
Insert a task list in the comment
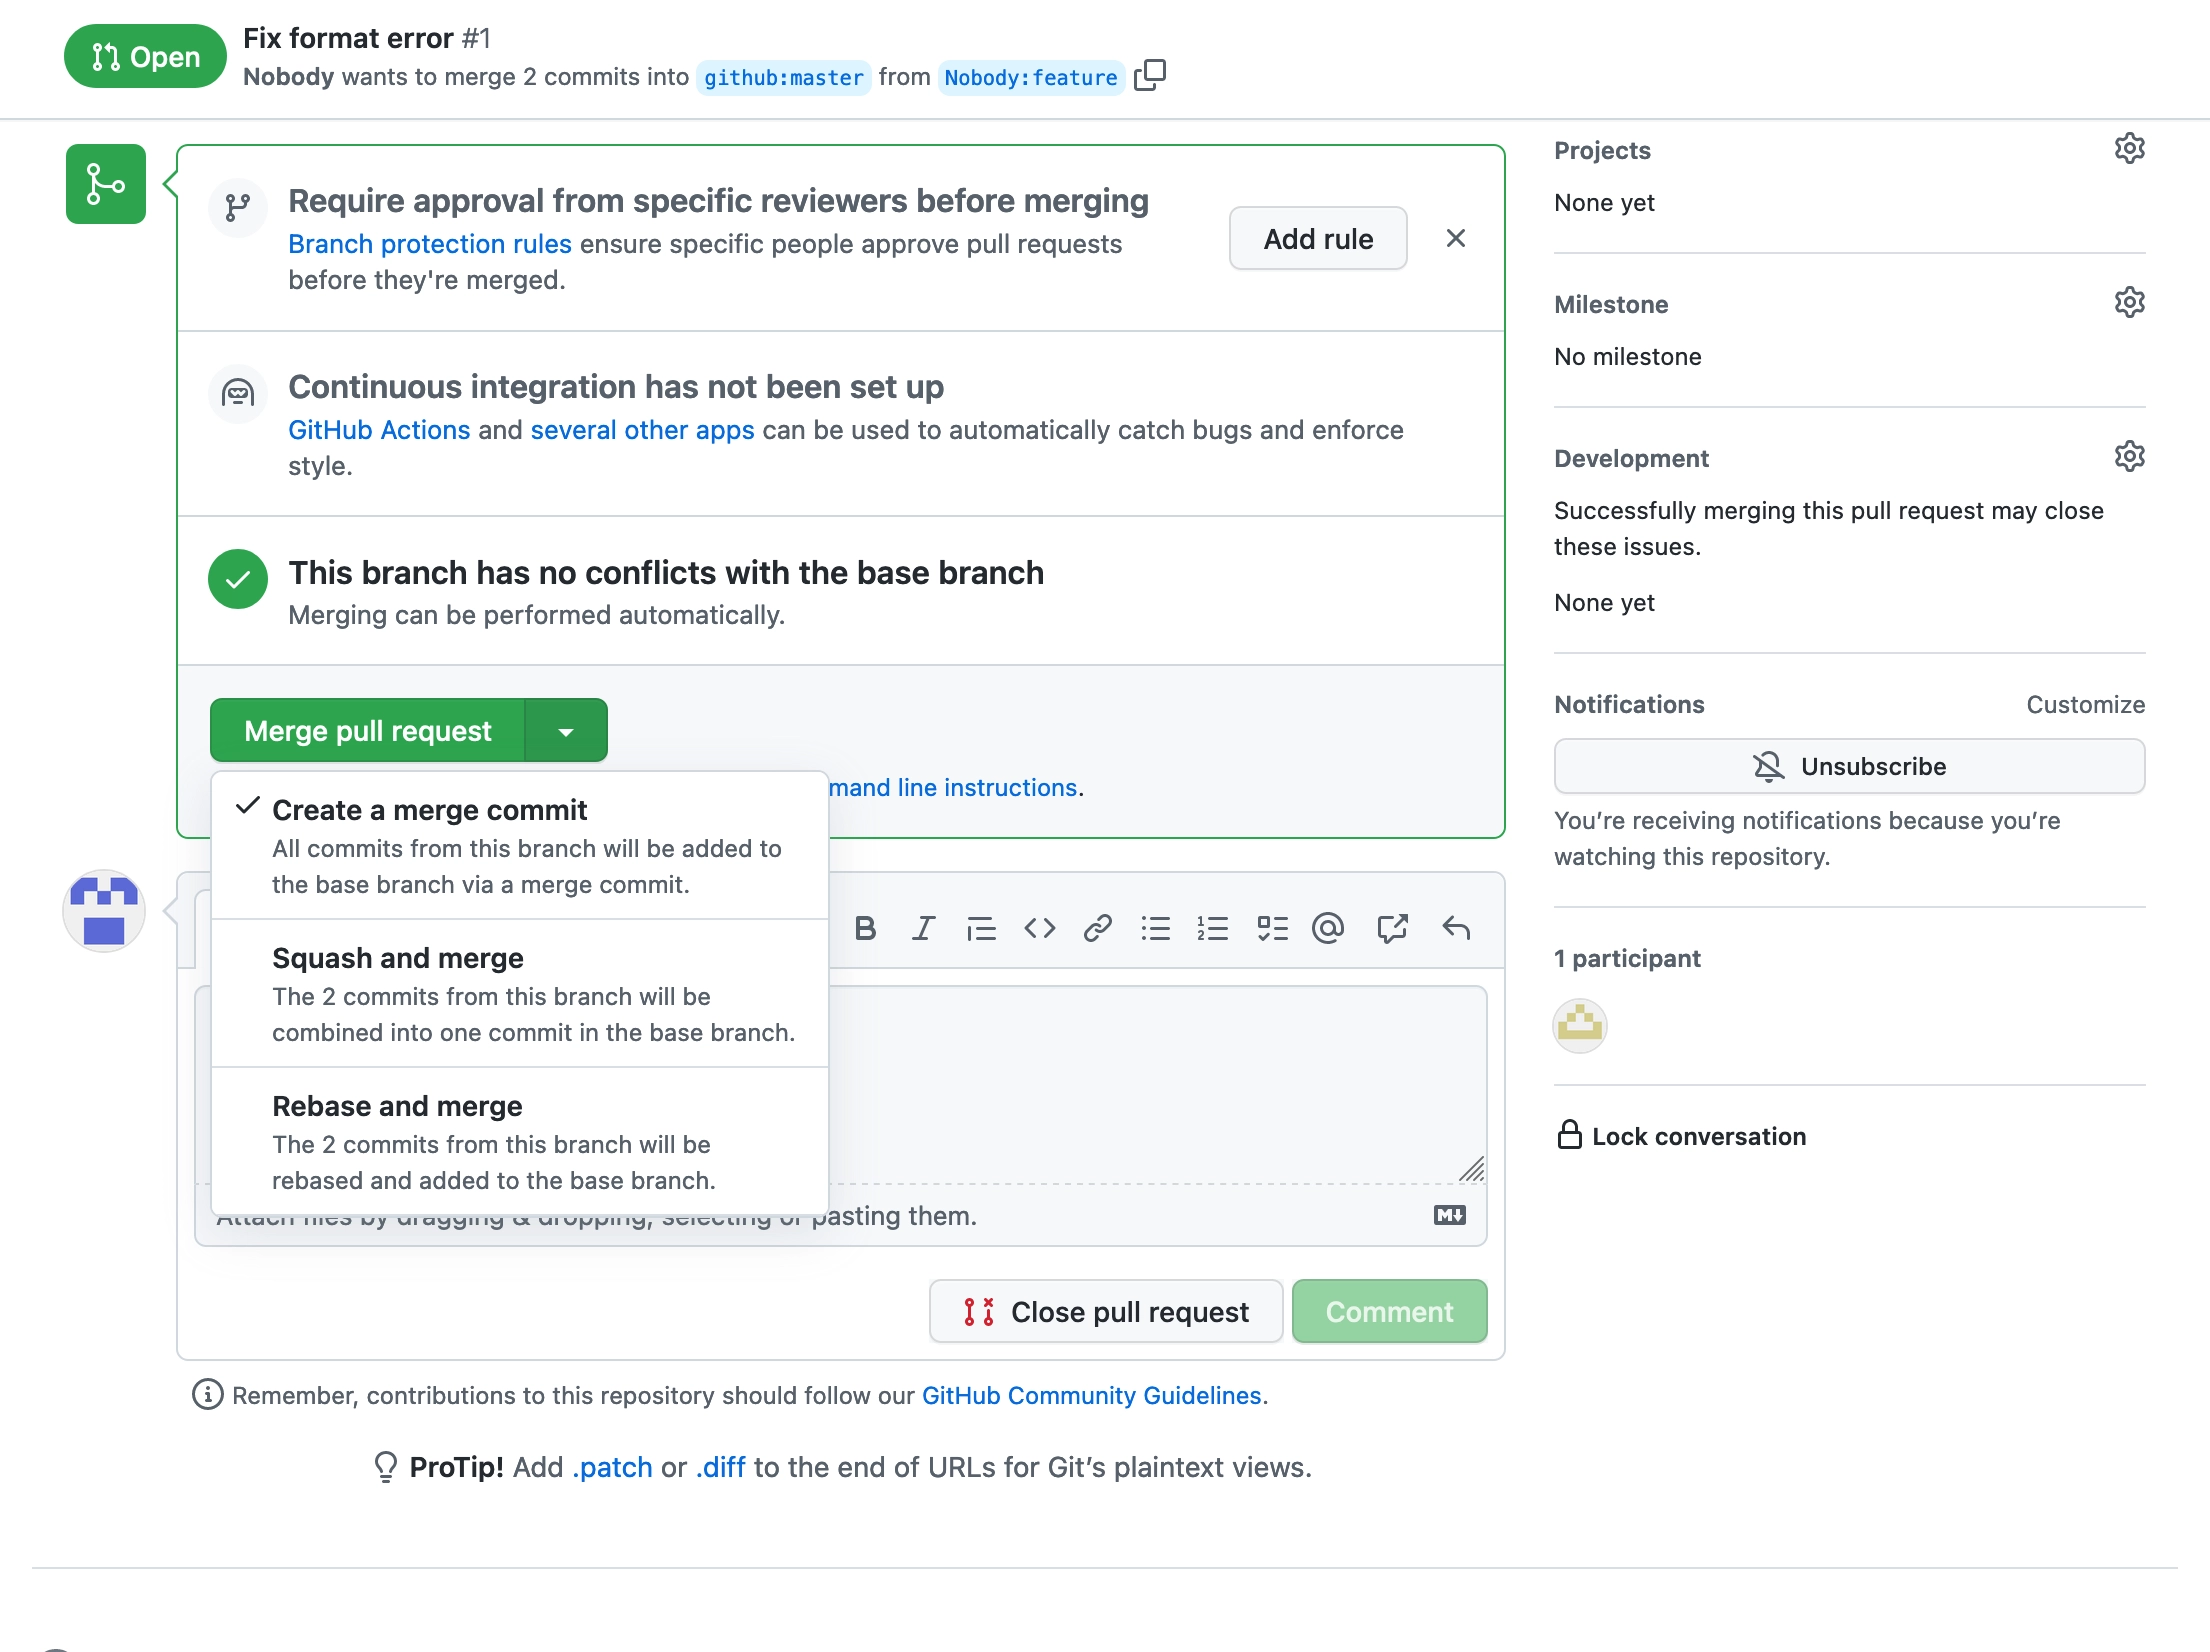click(x=1272, y=929)
